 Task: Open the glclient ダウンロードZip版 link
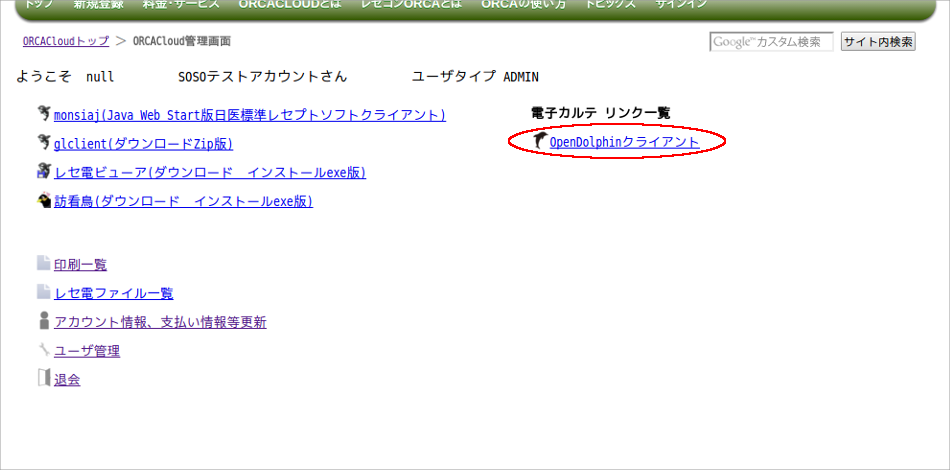click(144, 144)
